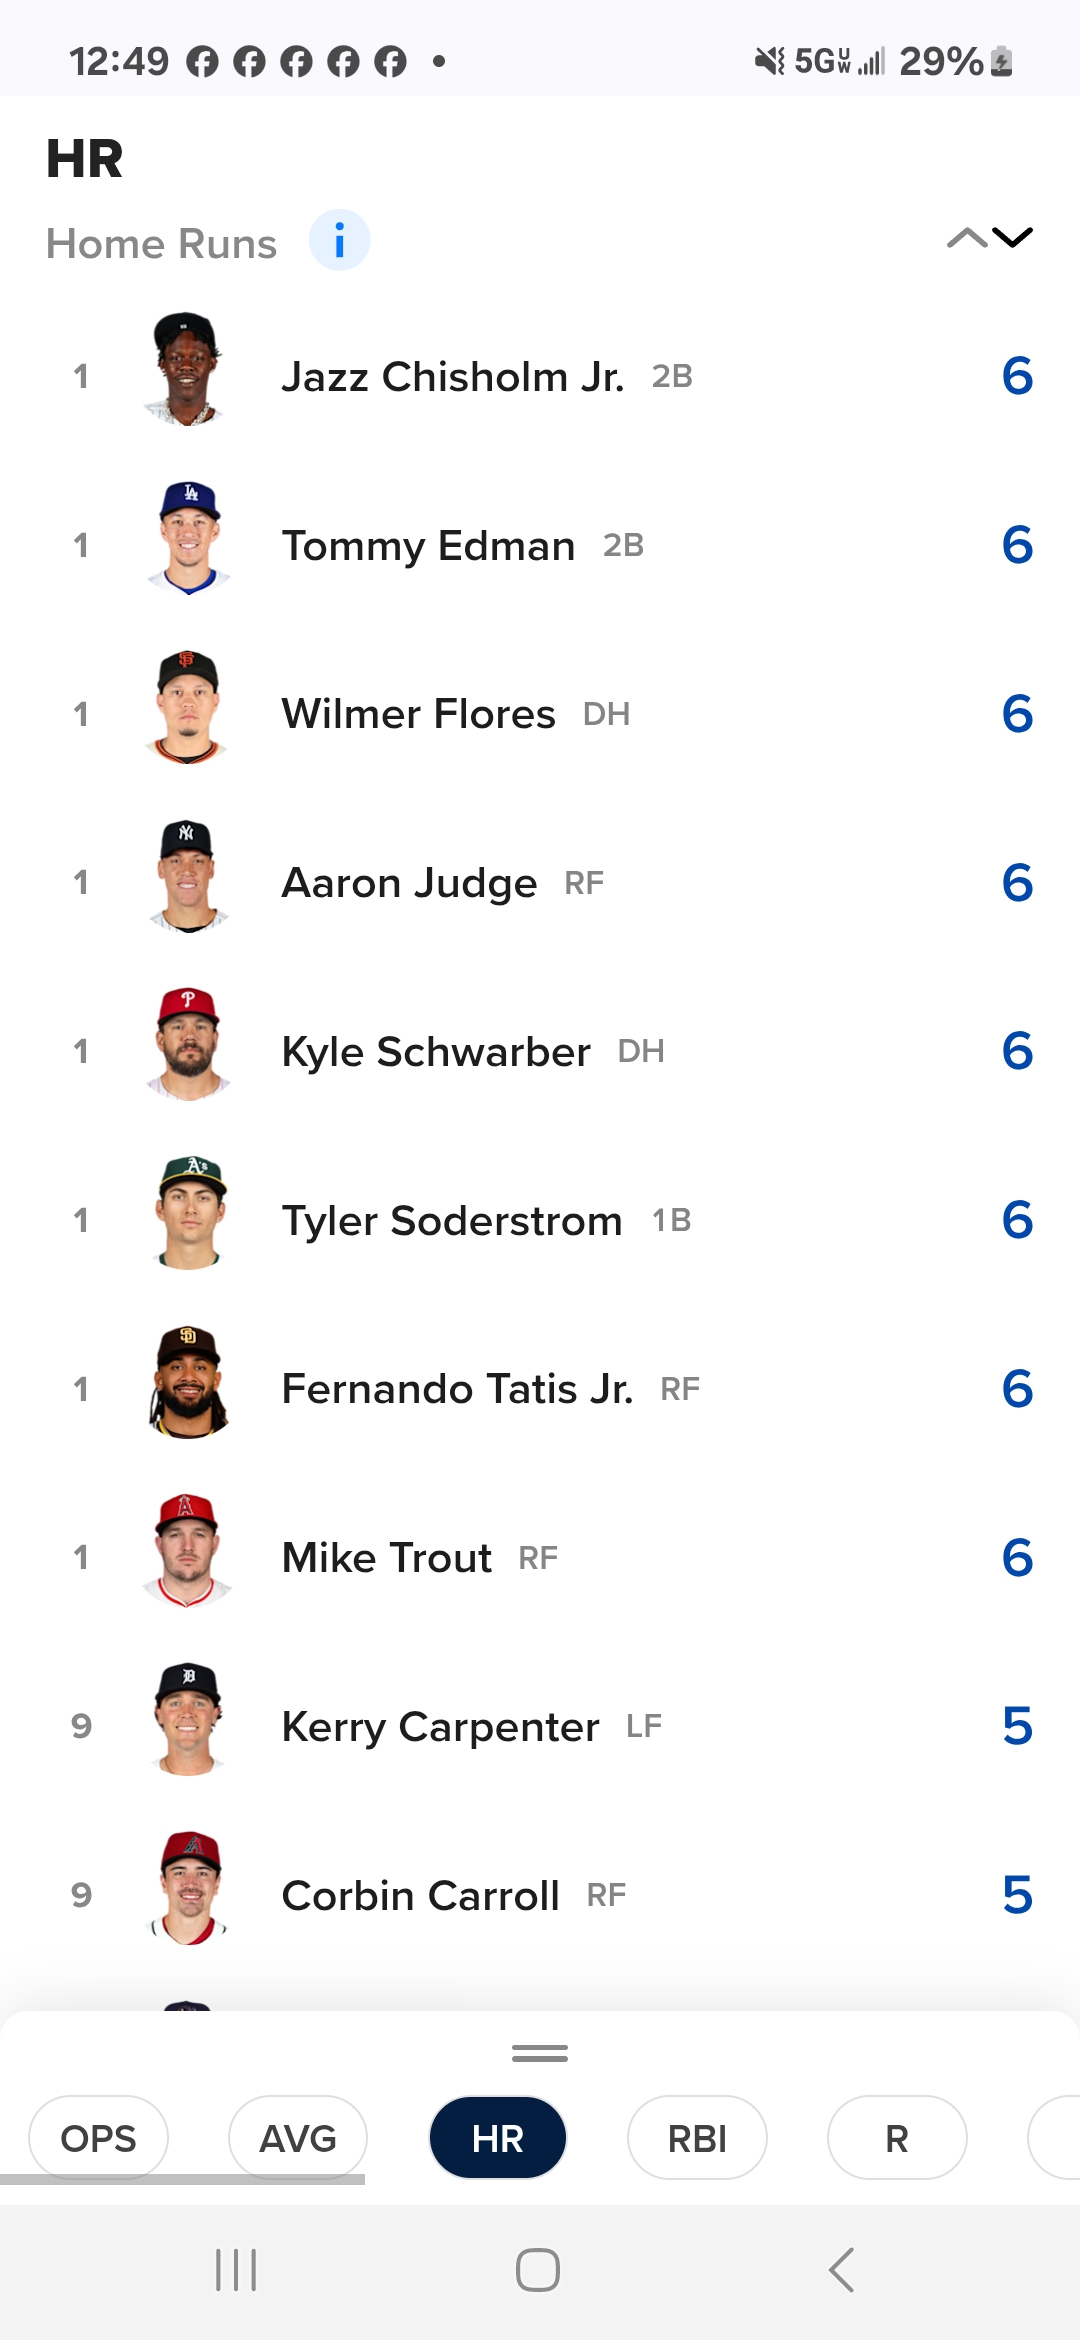
Task: Switch to the OPS stat tab
Action: (98, 2138)
